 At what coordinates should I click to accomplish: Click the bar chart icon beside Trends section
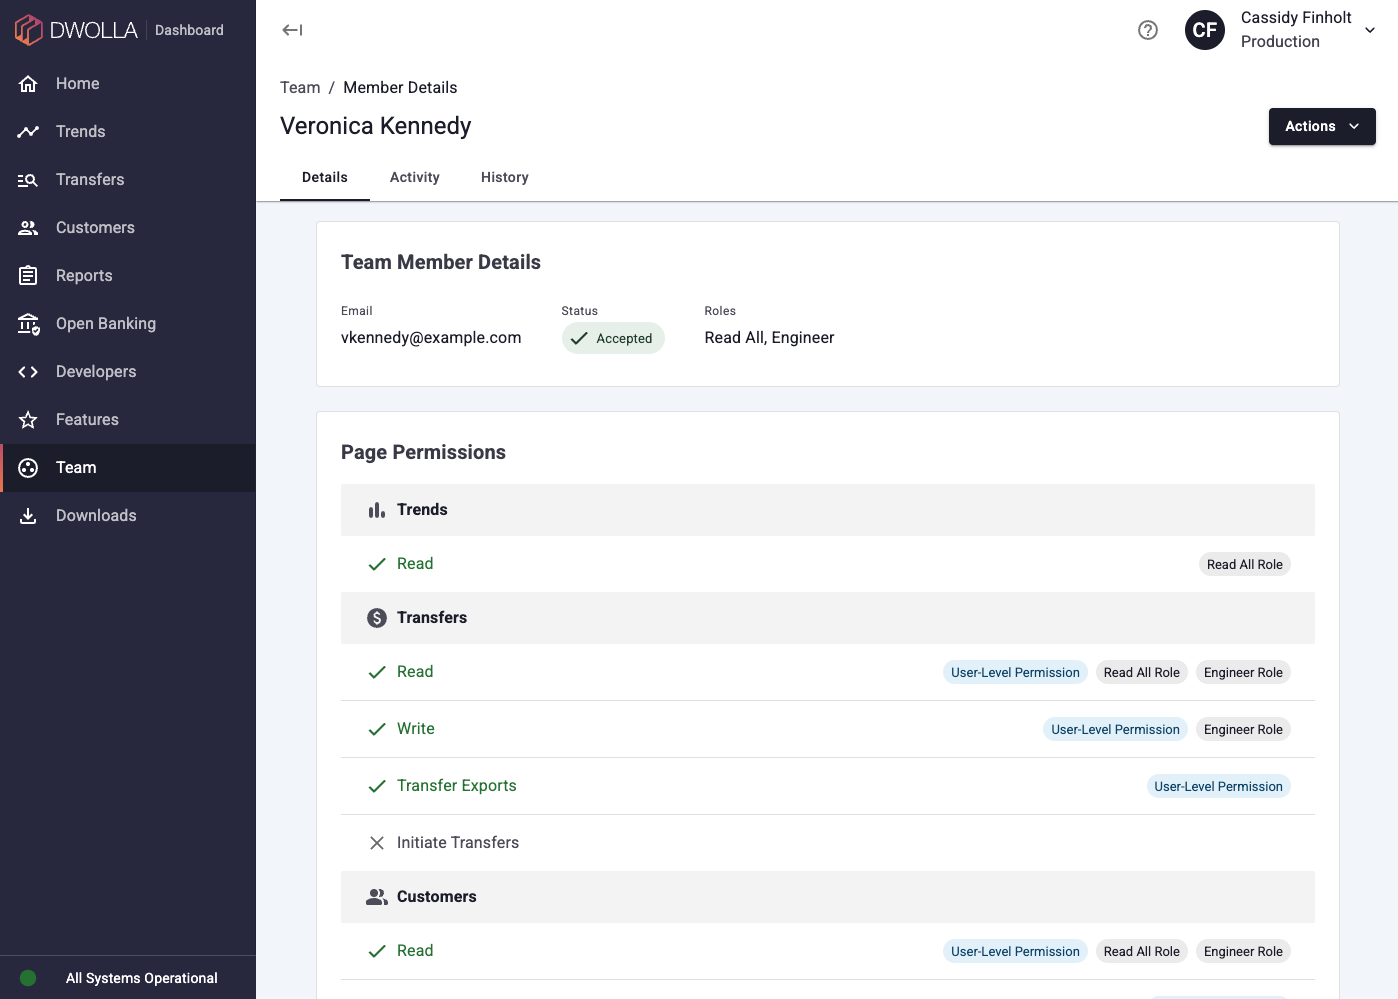tap(377, 510)
